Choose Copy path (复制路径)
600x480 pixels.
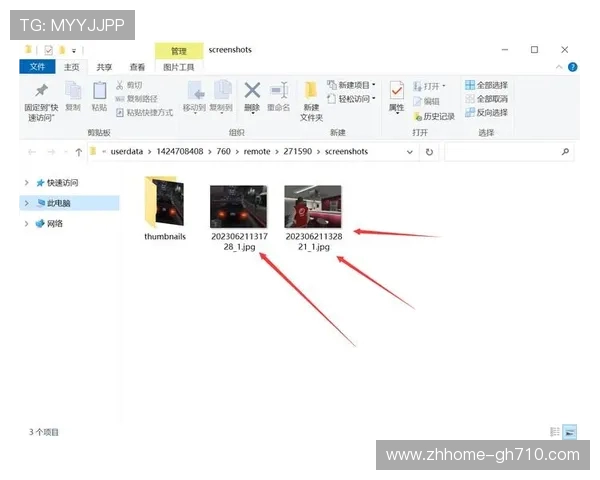[137, 99]
